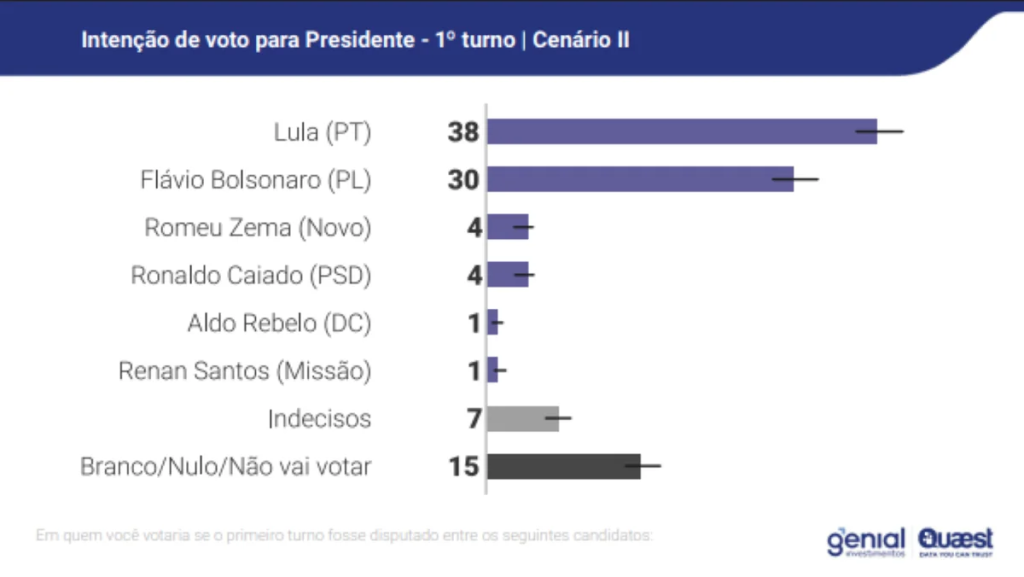Click the Quaest logo
1024x577 pixels.
(955, 541)
